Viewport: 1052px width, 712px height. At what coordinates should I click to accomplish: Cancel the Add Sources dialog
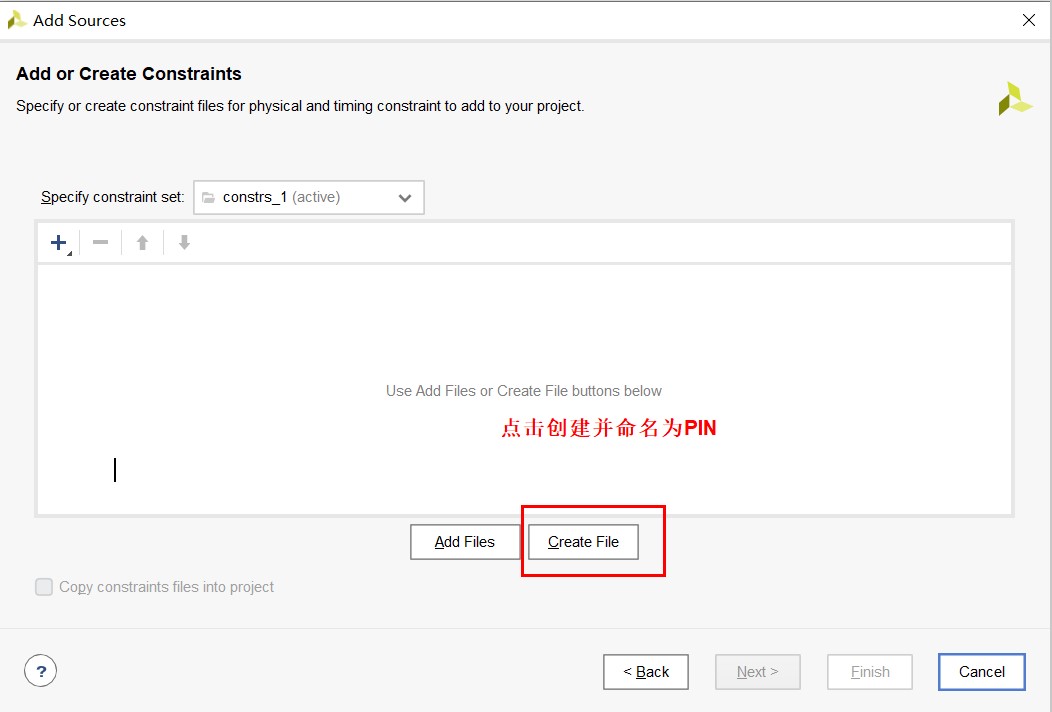(x=981, y=672)
